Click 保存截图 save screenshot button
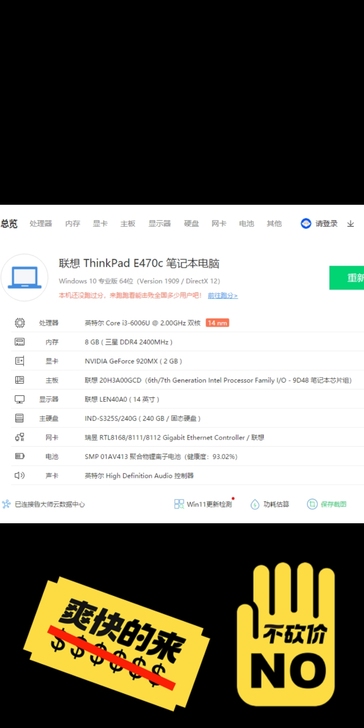Viewport: 364px width, 728px height. 333,504
